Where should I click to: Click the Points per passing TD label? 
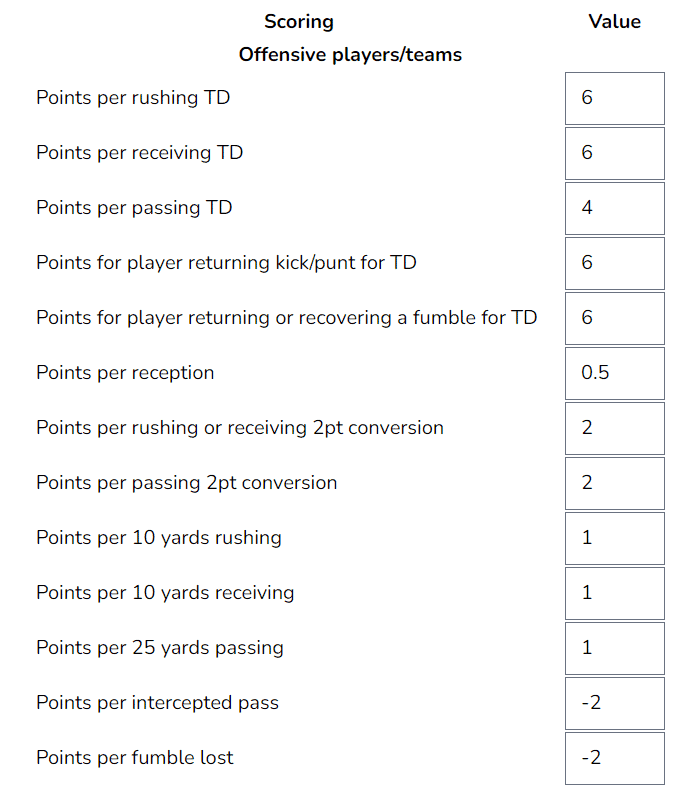[x=134, y=208]
